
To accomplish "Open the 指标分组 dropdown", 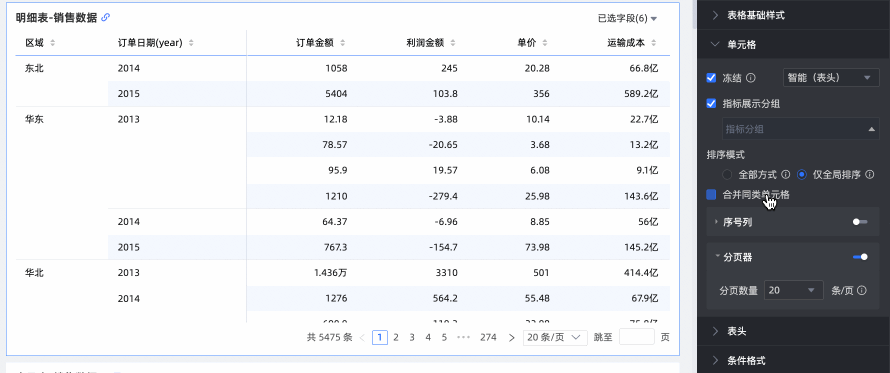I will pos(801,129).
